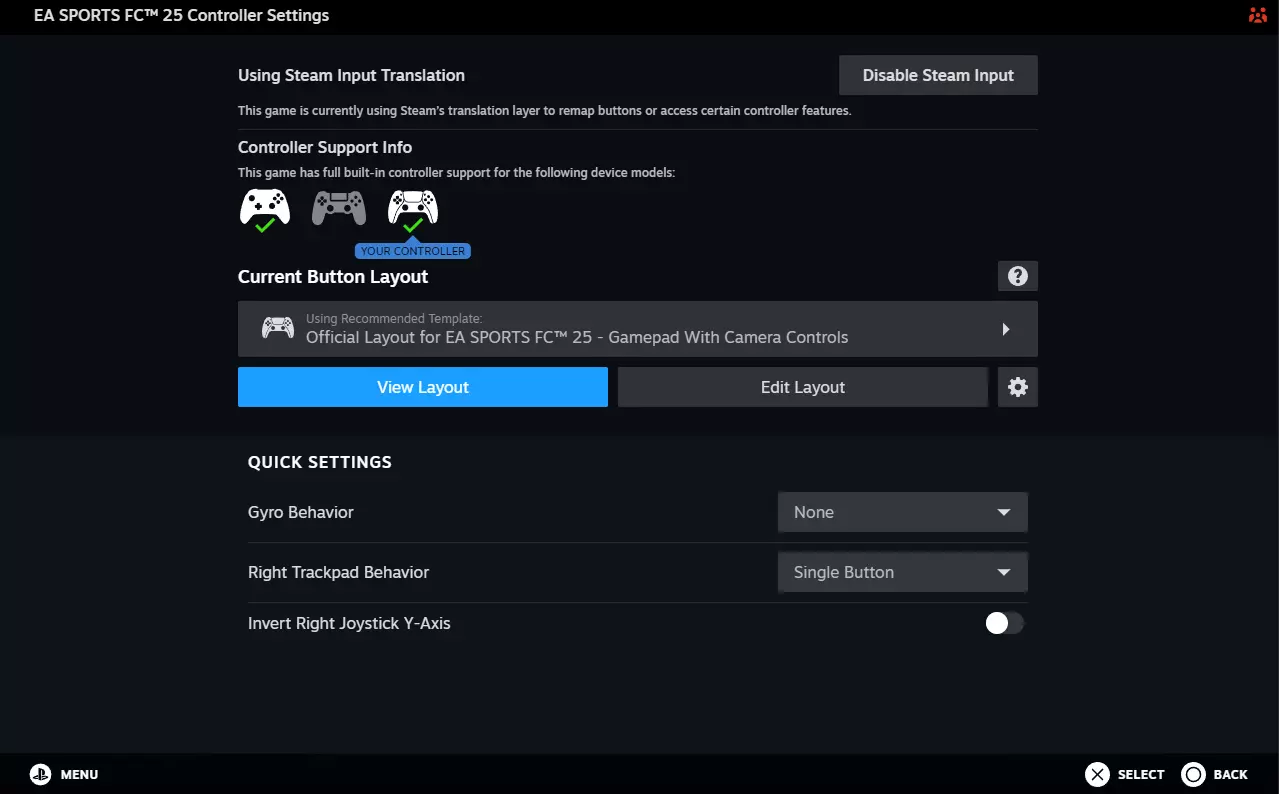
Task: Click the Controller Support Info heading
Action: pyautogui.click(x=325, y=147)
